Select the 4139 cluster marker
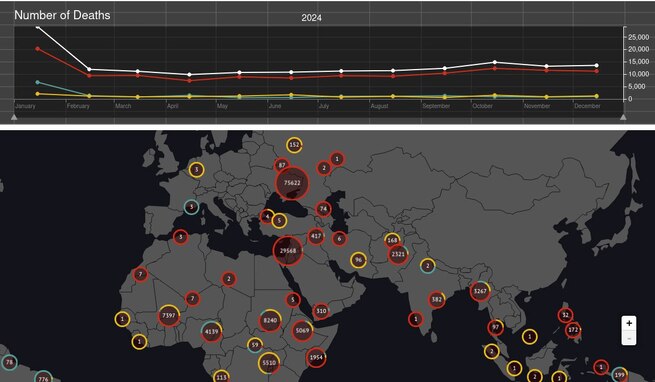The height and width of the screenshot is (382, 655). [x=211, y=332]
